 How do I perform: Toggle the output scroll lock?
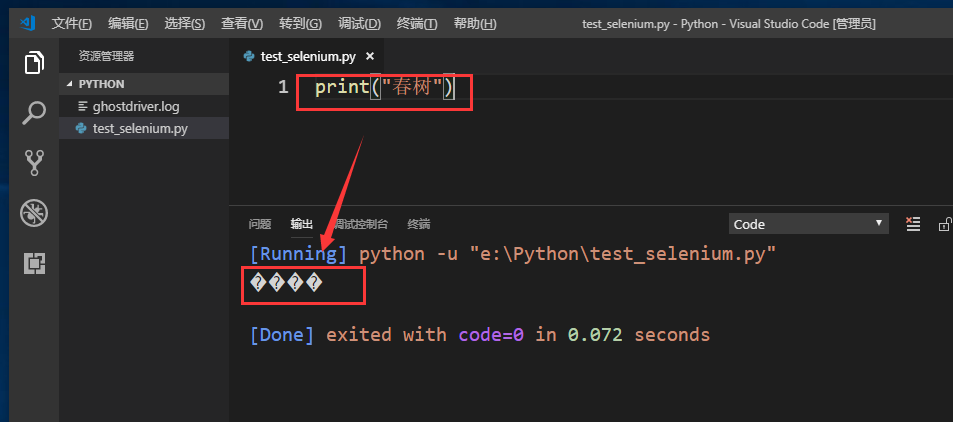click(x=943, y=224)
